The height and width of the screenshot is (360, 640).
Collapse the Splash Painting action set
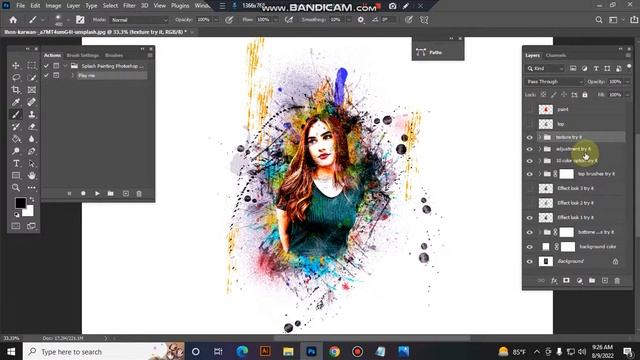point(65,66)
